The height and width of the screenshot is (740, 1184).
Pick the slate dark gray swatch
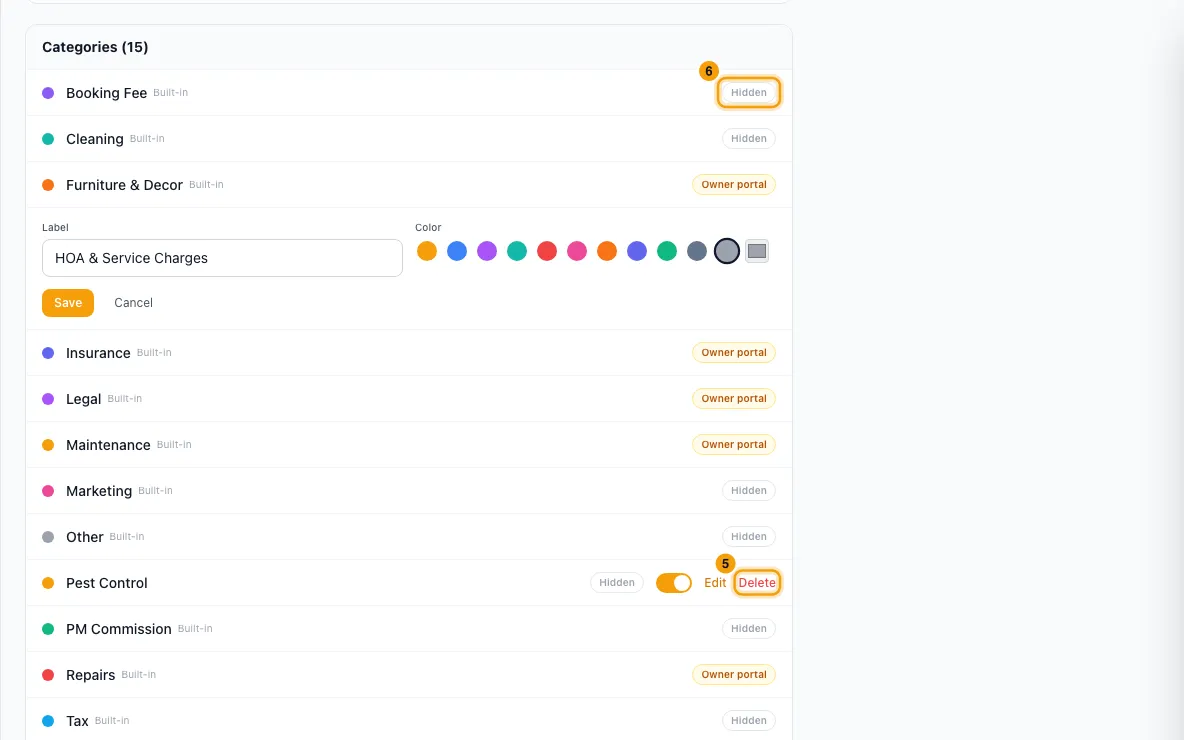(697, 251)
